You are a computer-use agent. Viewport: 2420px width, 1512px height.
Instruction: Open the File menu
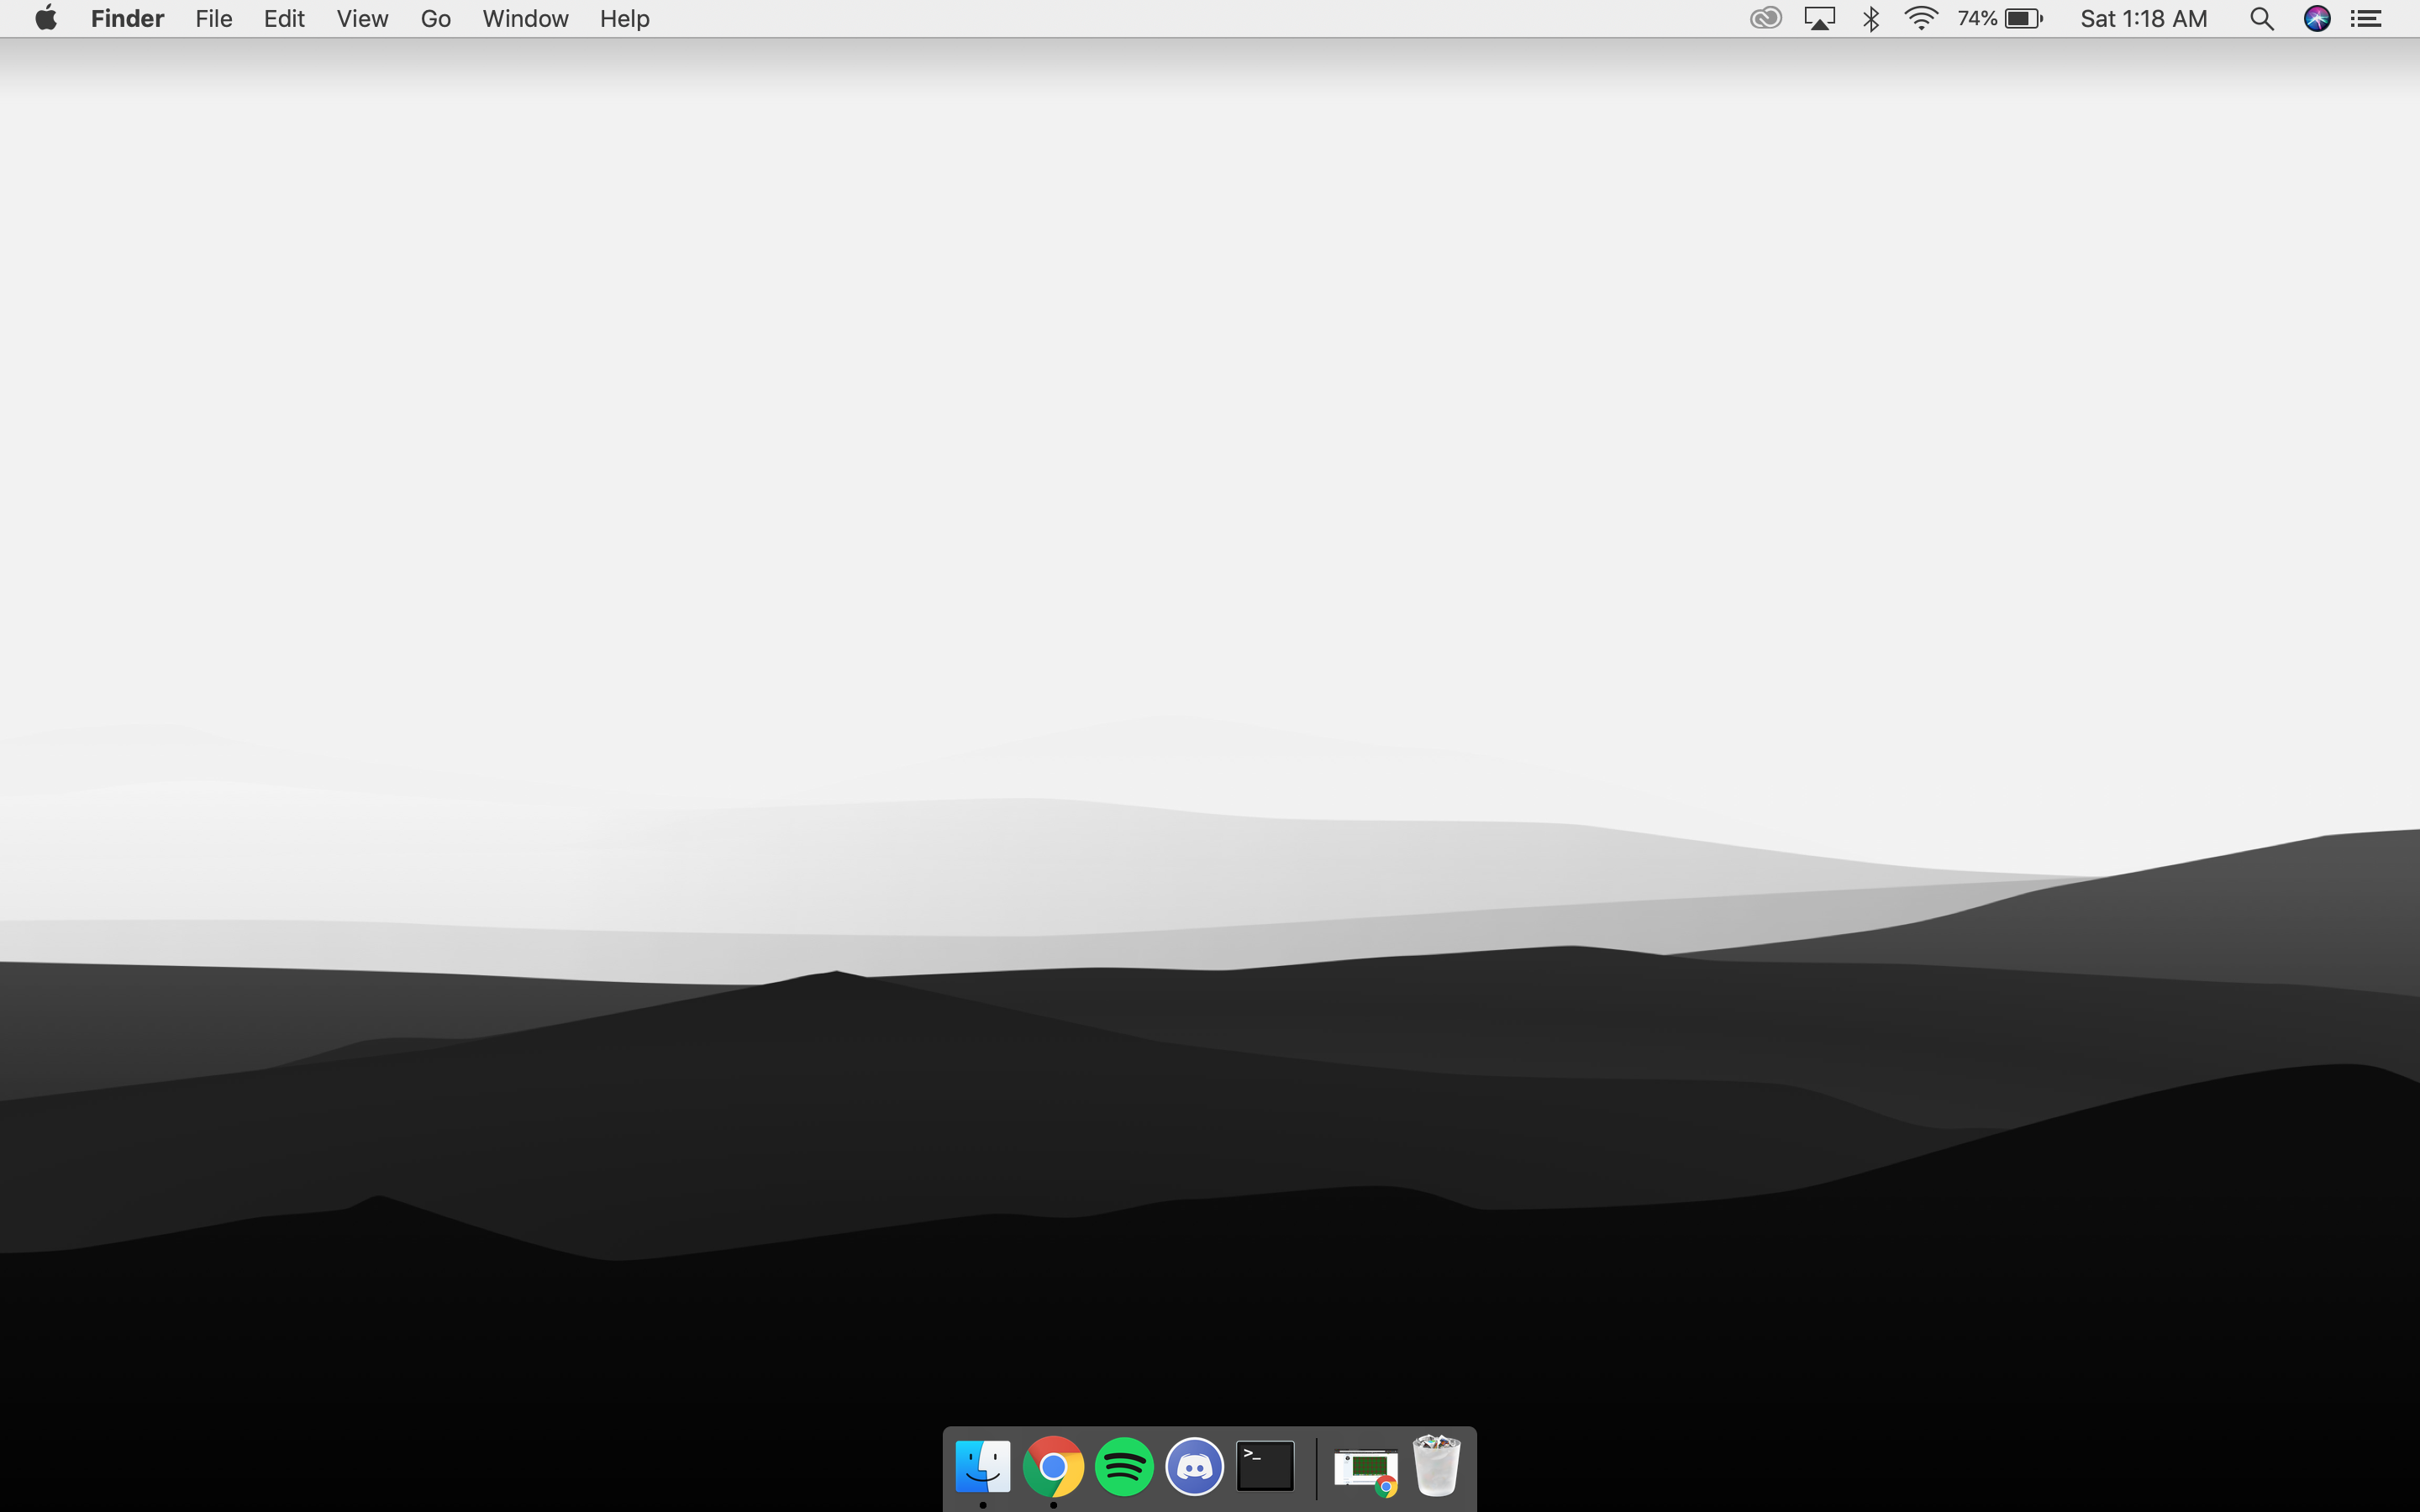coord(213,19)
